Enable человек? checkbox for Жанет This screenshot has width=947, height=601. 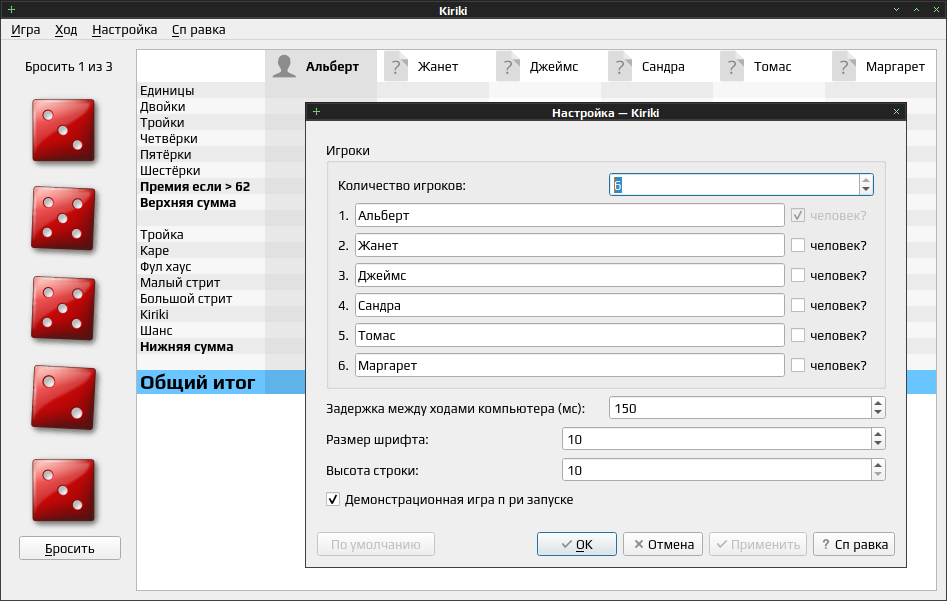pos(798,245)
